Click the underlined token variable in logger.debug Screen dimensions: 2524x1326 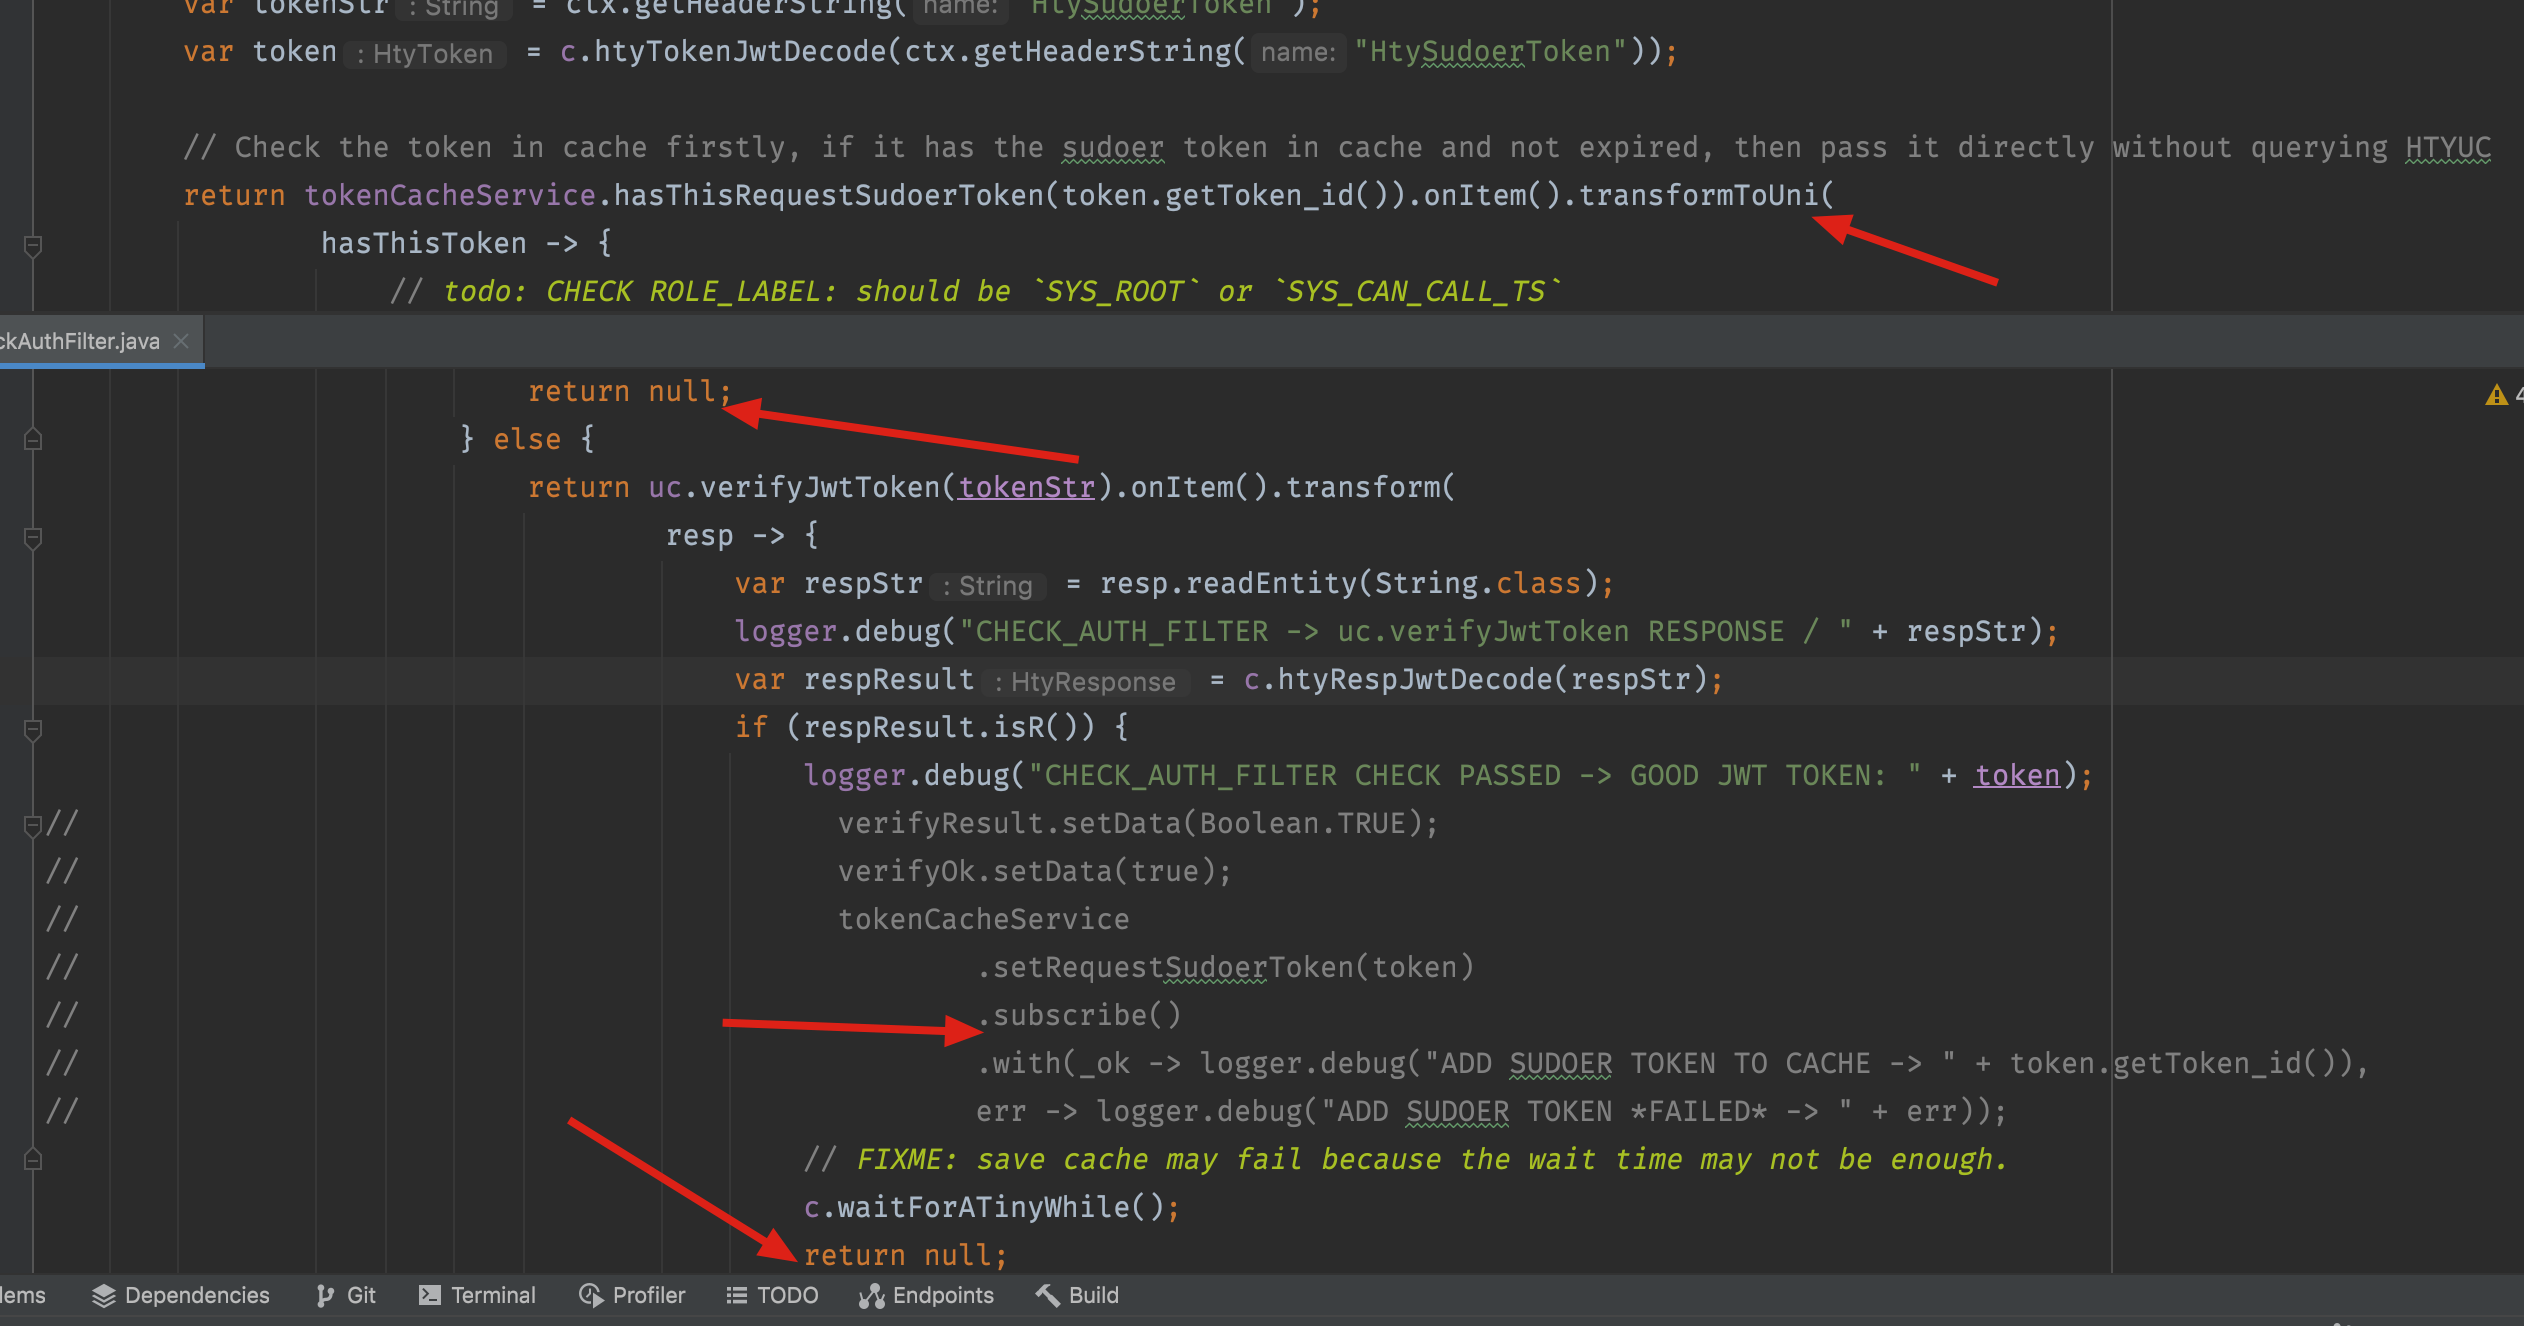(x=2017, y=775)
